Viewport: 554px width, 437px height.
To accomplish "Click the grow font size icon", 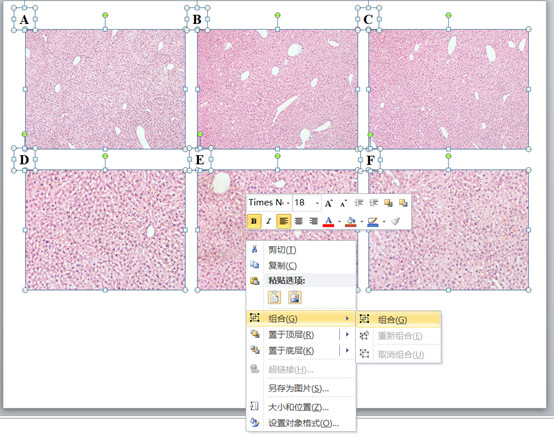I will [329, 203].
